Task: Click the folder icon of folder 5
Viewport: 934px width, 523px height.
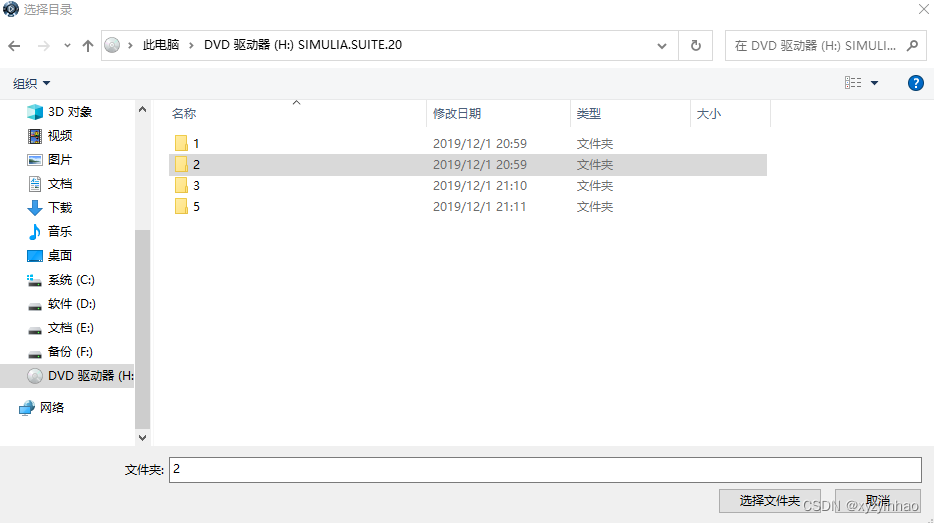Action: pos(181,207)
